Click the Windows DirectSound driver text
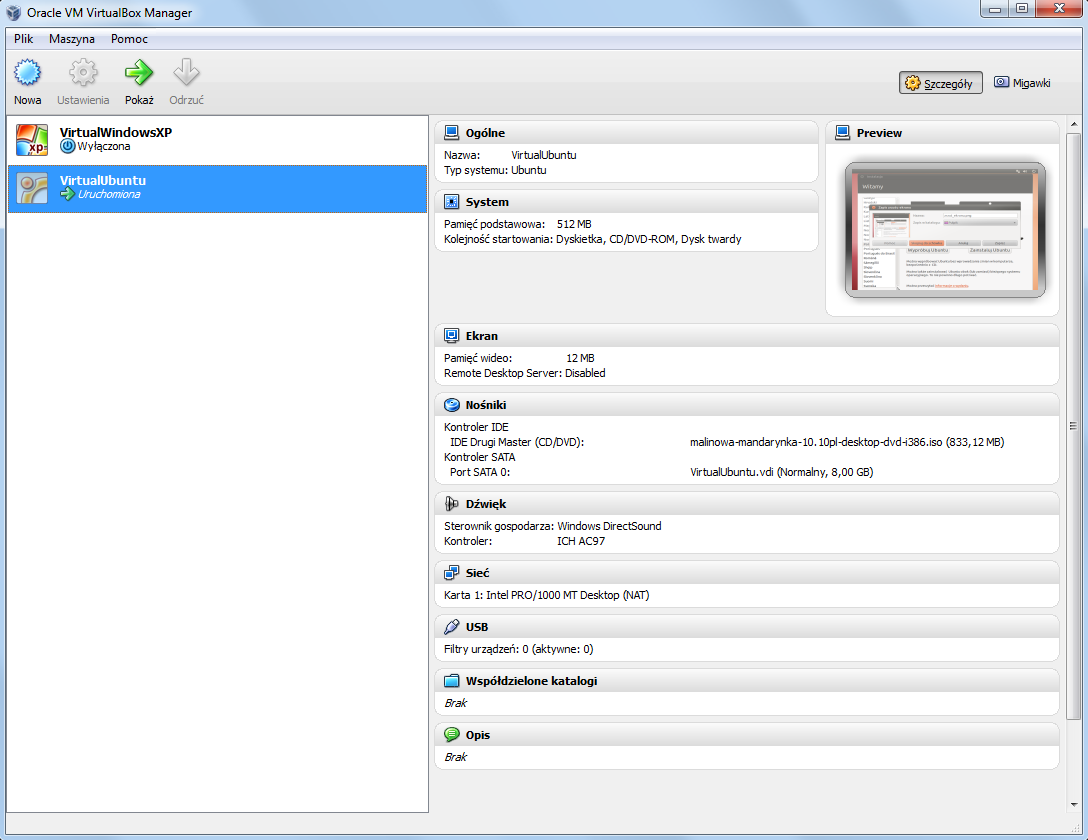Screen dimensions: 1088x840 click(609, 526)
